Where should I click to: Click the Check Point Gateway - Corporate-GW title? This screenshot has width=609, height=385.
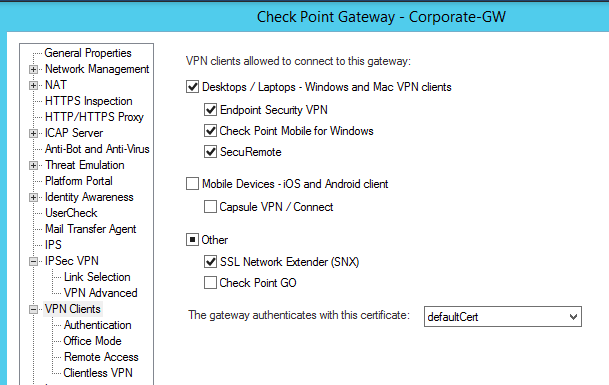(x=381, y=17)
